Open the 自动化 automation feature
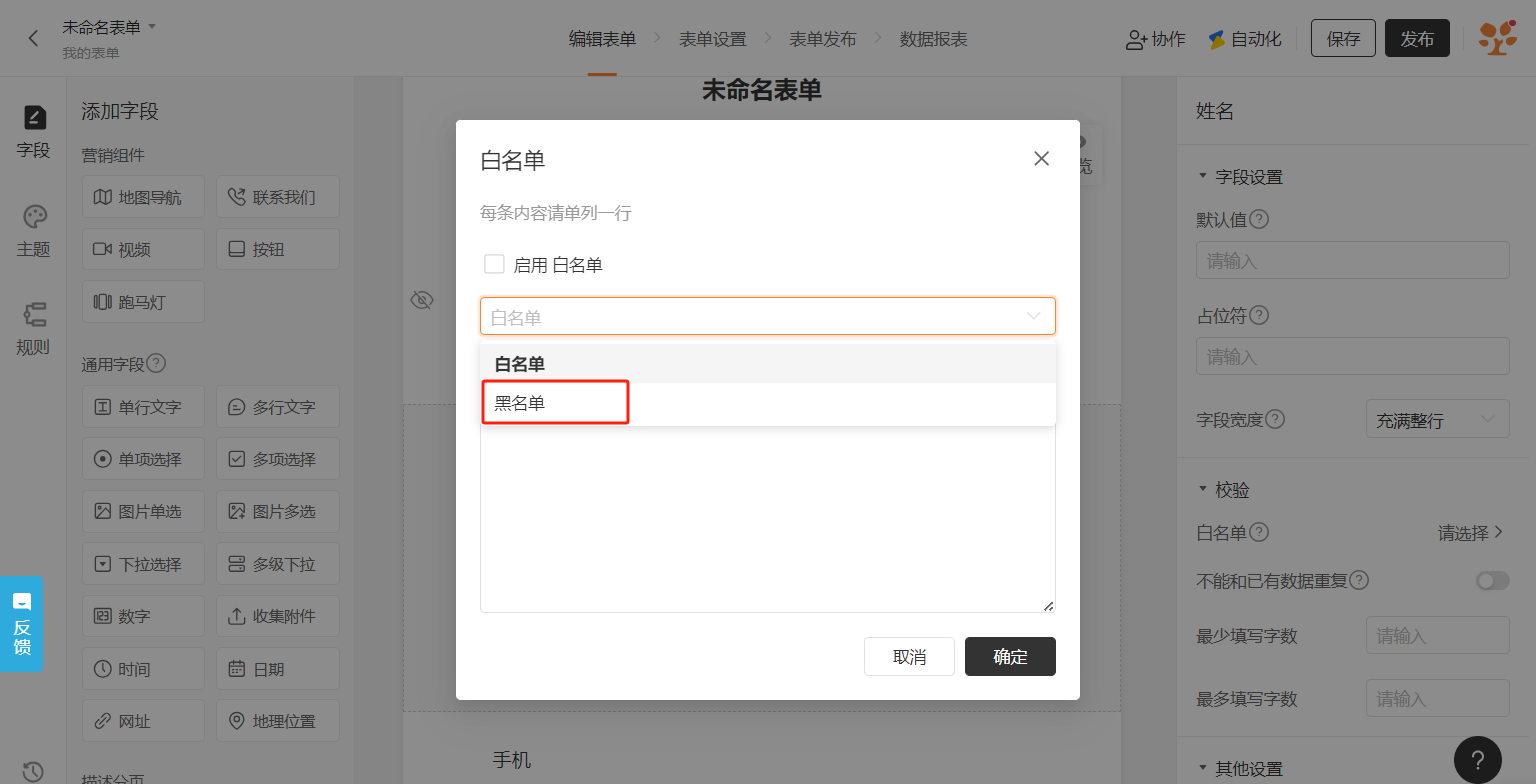 (1244, 39)
